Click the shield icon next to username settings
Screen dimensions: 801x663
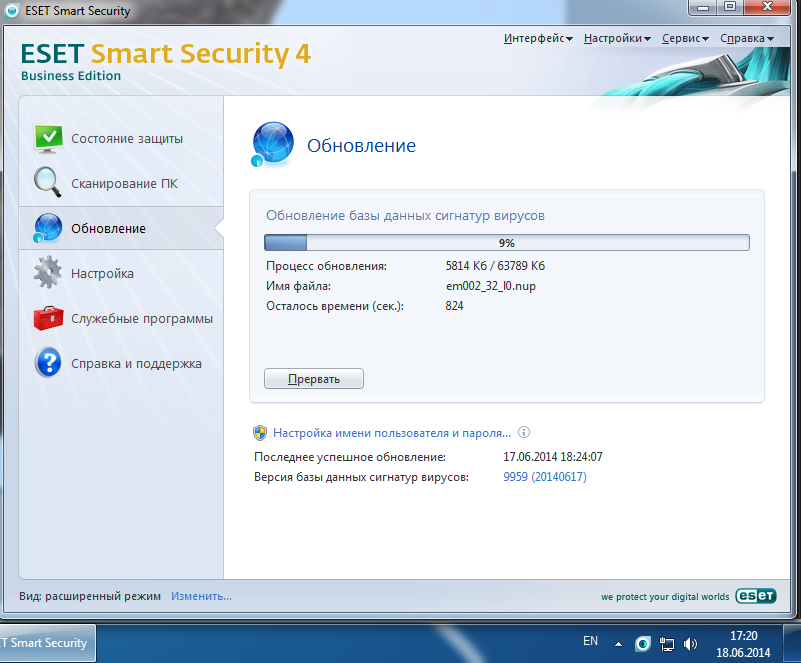click(x=260, y=433)
